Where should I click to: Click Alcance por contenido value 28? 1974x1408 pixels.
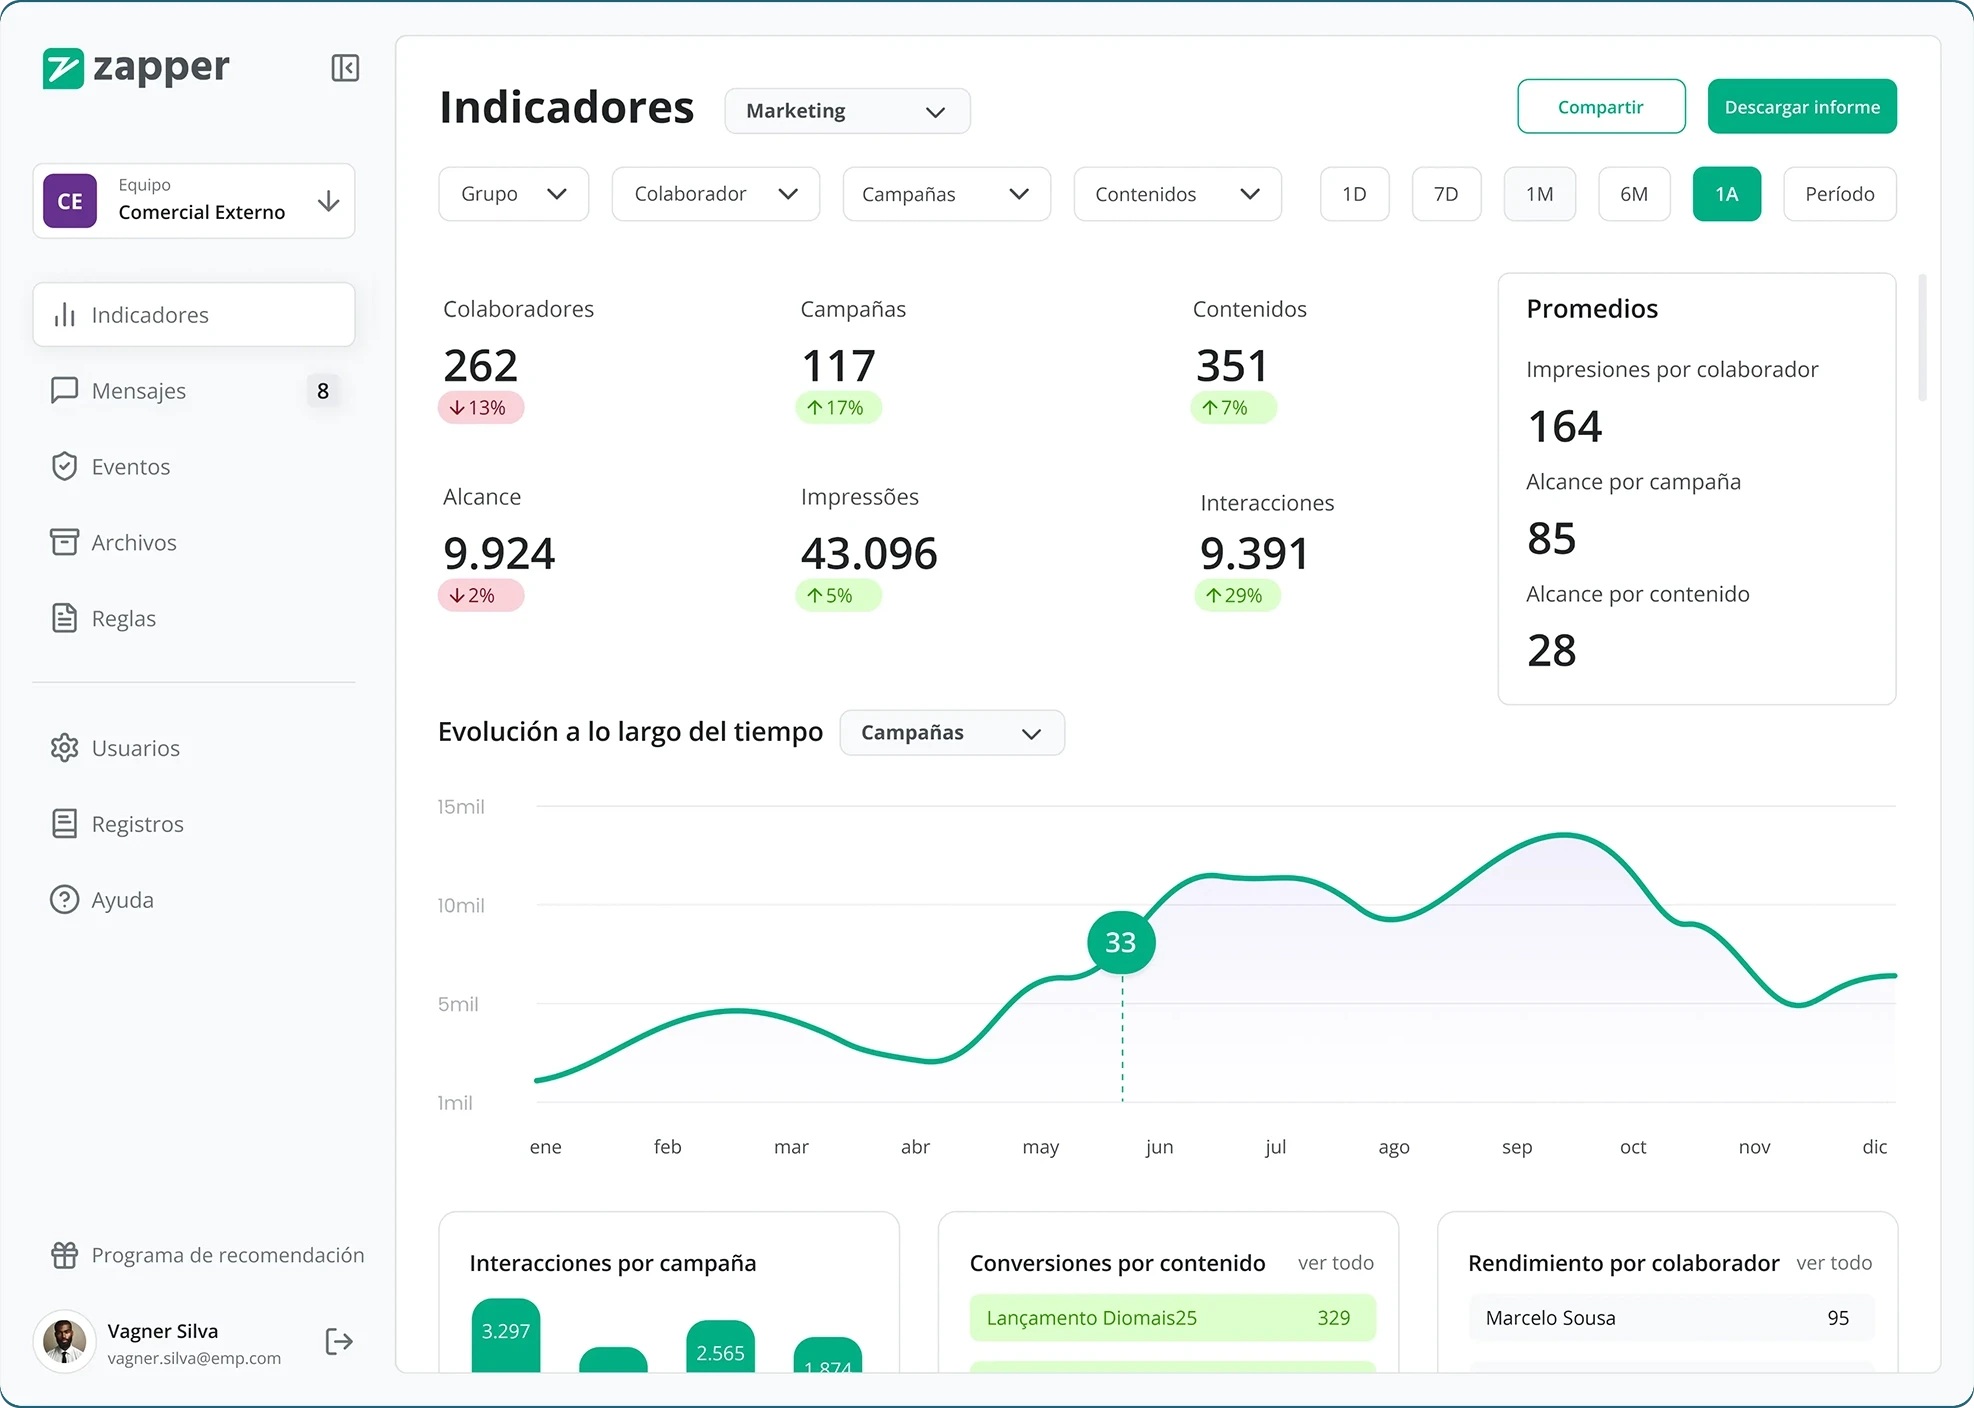[1552, 651]
